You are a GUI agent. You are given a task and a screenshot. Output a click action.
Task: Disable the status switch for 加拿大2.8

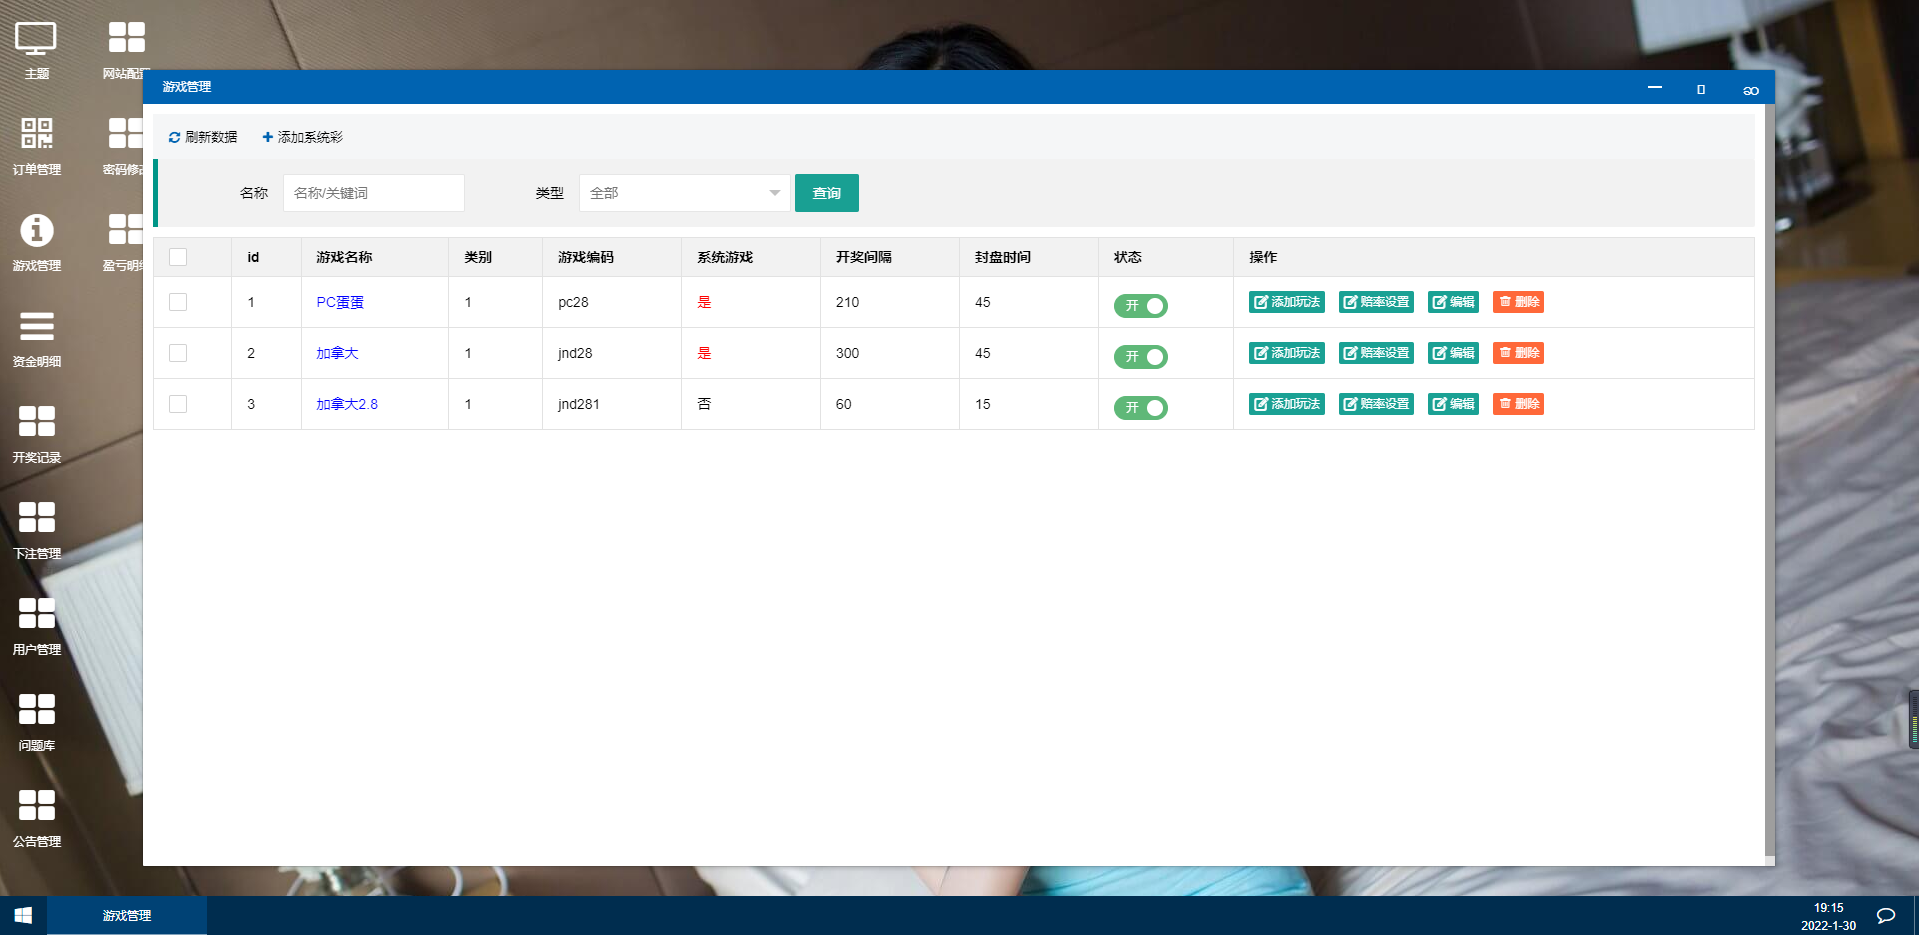click(x=1140, y=408)
